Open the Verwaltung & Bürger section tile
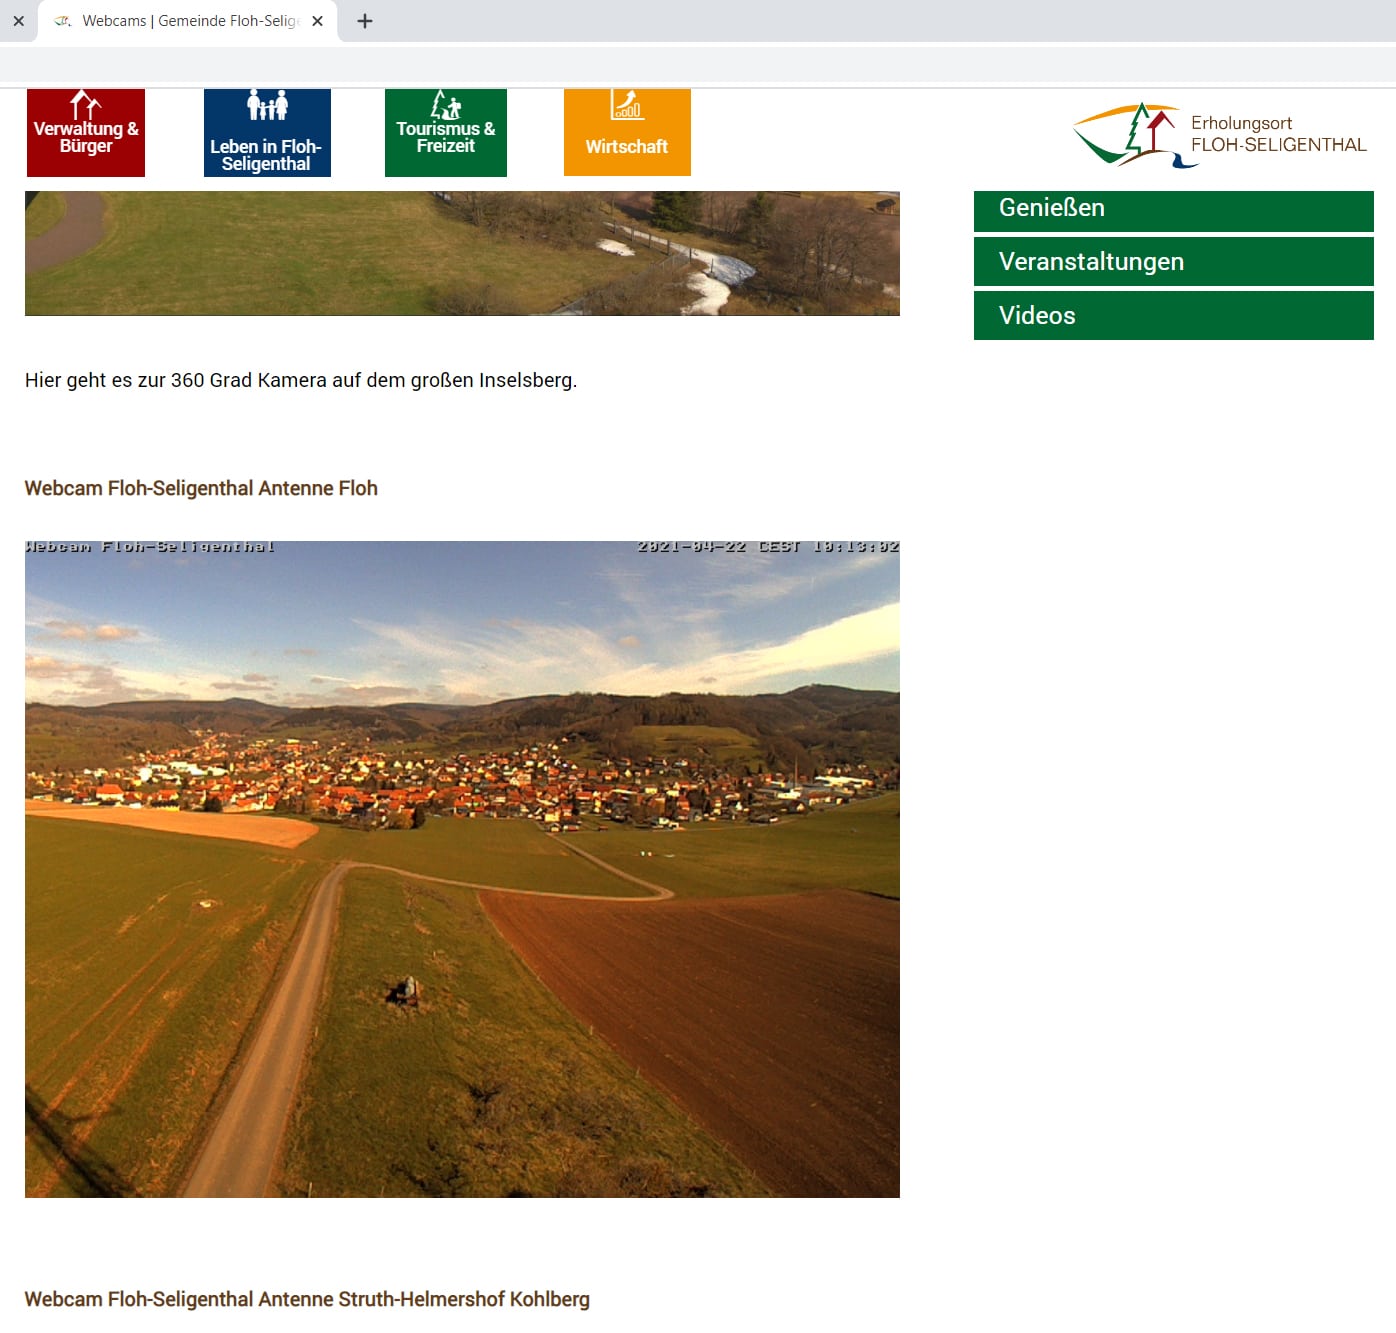1396x1333 pixels. coord(86,133)
